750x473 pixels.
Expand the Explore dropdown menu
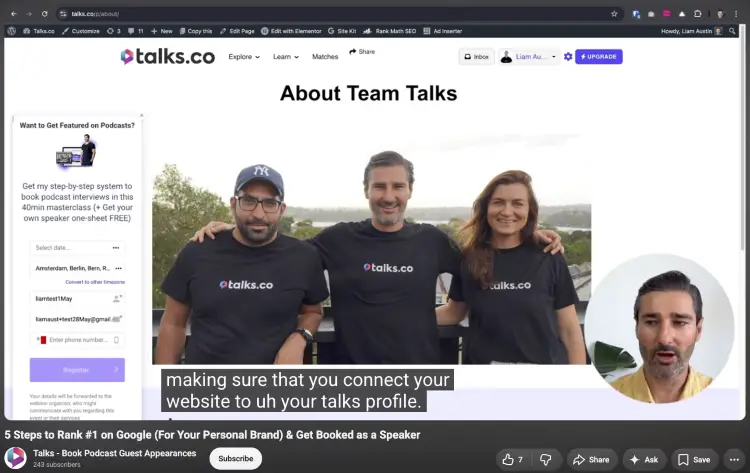point(244,56)
